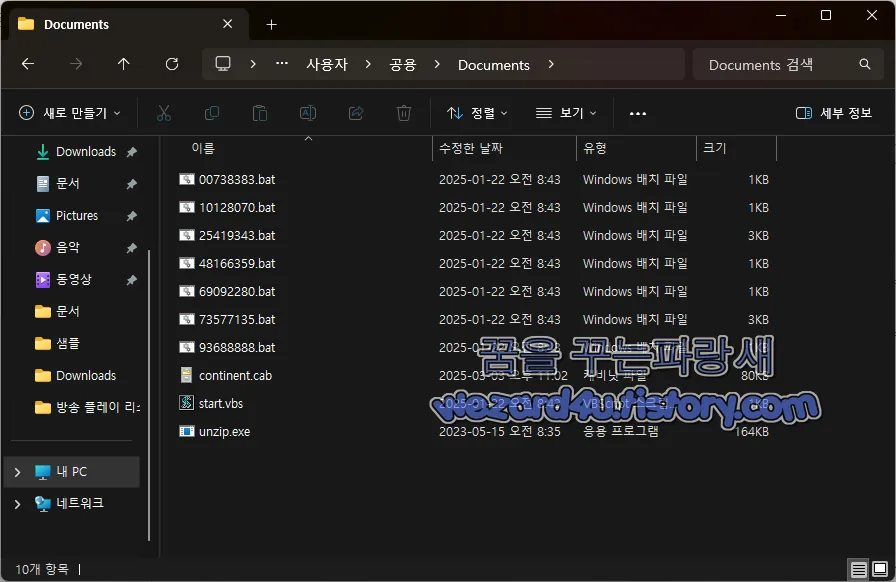Select 내 PC in navigation pane

(x=71, y=472)
